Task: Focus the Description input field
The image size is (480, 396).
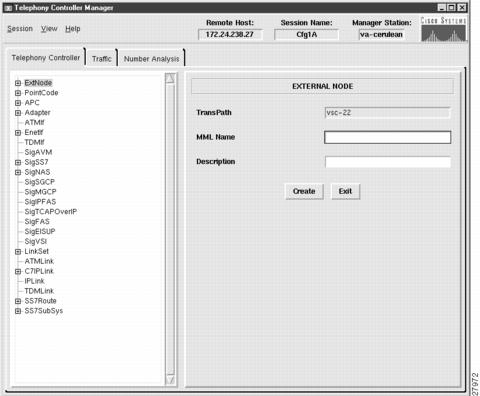Action: [x=388, y=162]
